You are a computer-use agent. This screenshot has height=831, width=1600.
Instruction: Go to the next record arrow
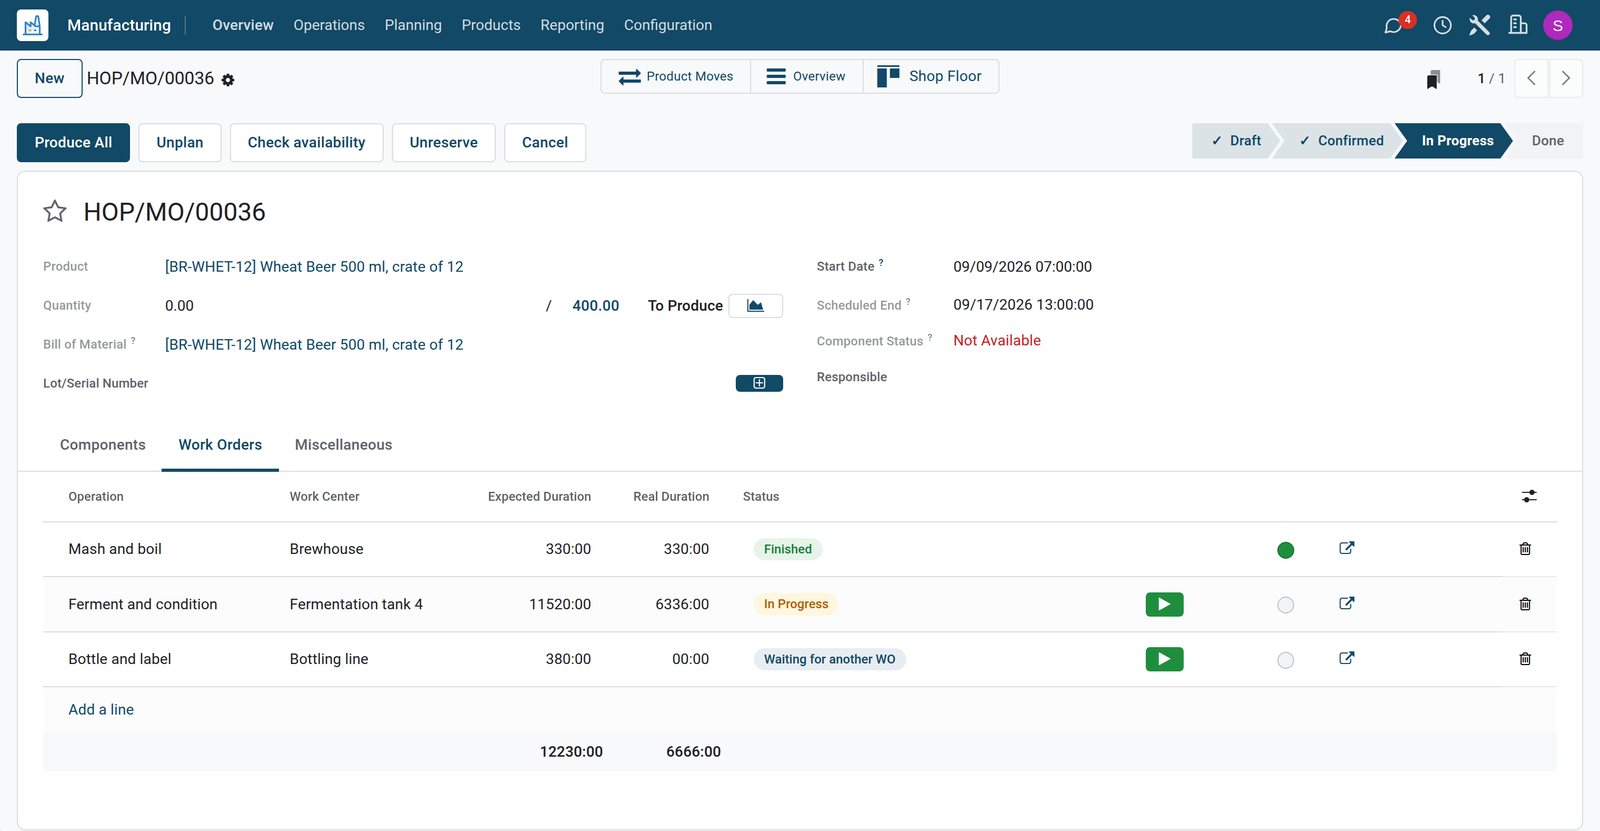click(1566, 78)
